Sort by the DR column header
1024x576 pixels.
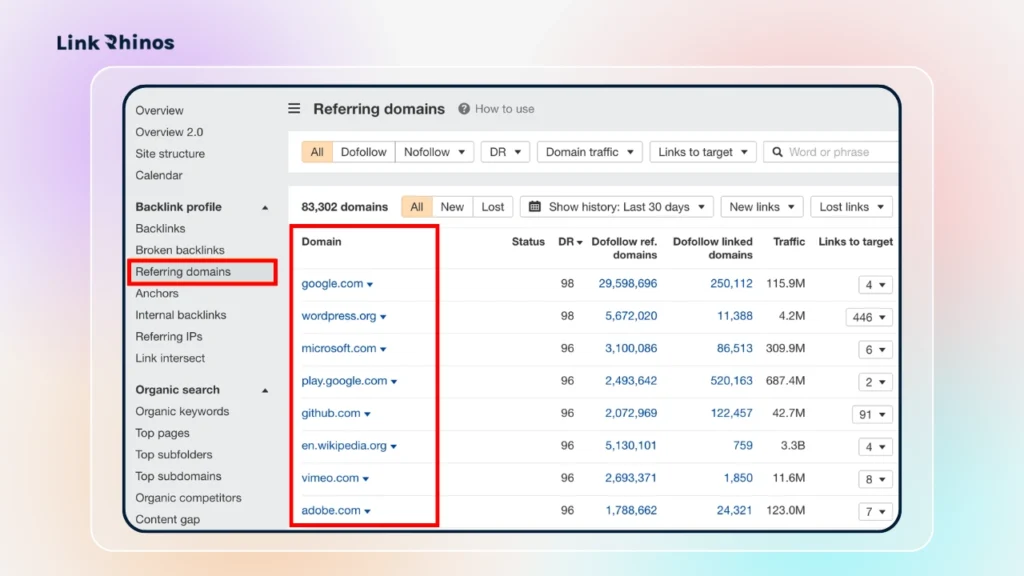pyautogui.click(x=569, y=242)
